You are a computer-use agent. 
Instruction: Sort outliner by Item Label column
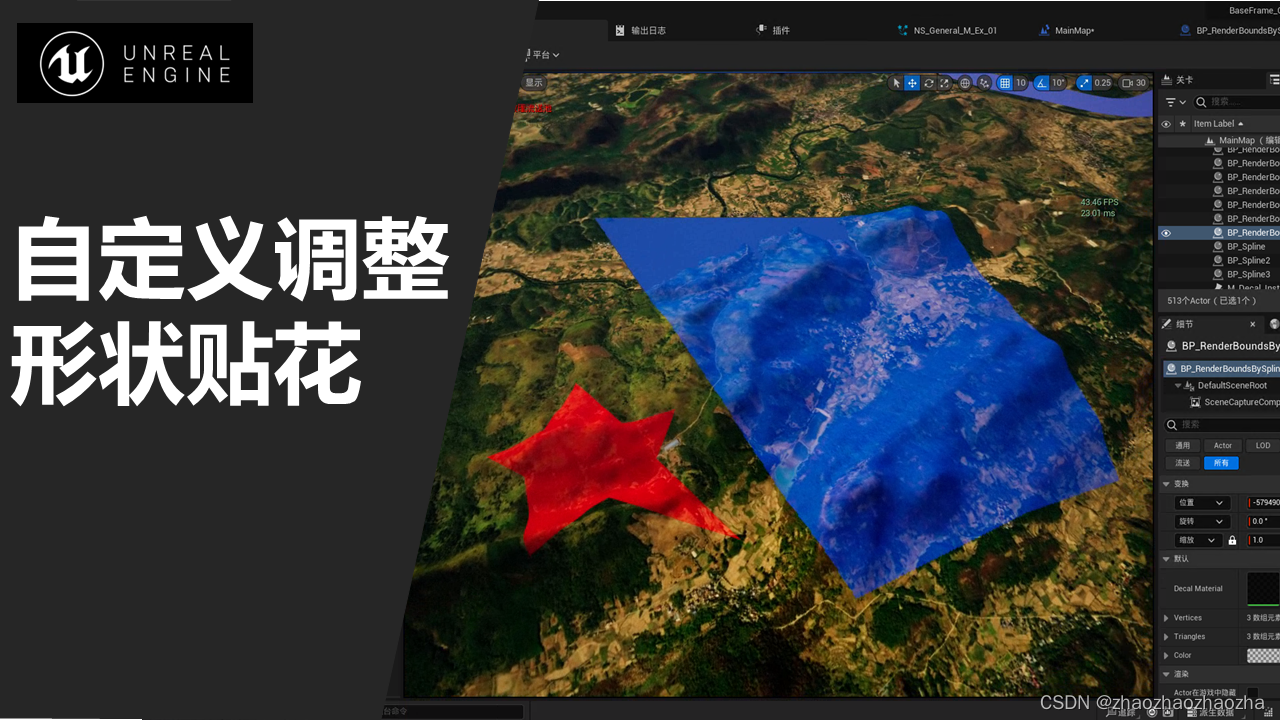pos(1218,124)
